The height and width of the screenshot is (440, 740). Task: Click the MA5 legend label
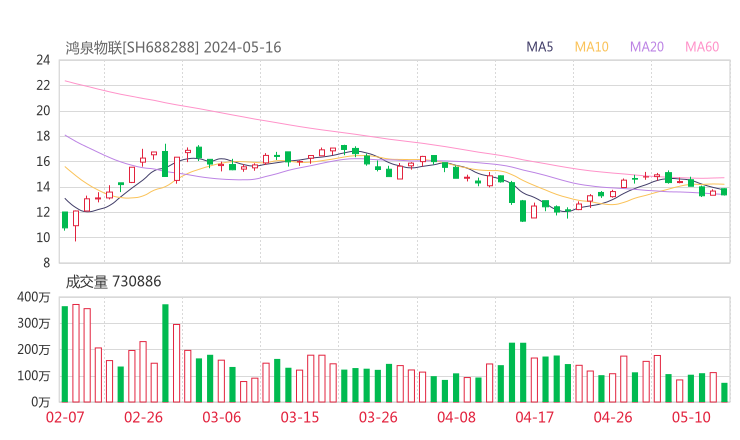click(x=539, y=47)
